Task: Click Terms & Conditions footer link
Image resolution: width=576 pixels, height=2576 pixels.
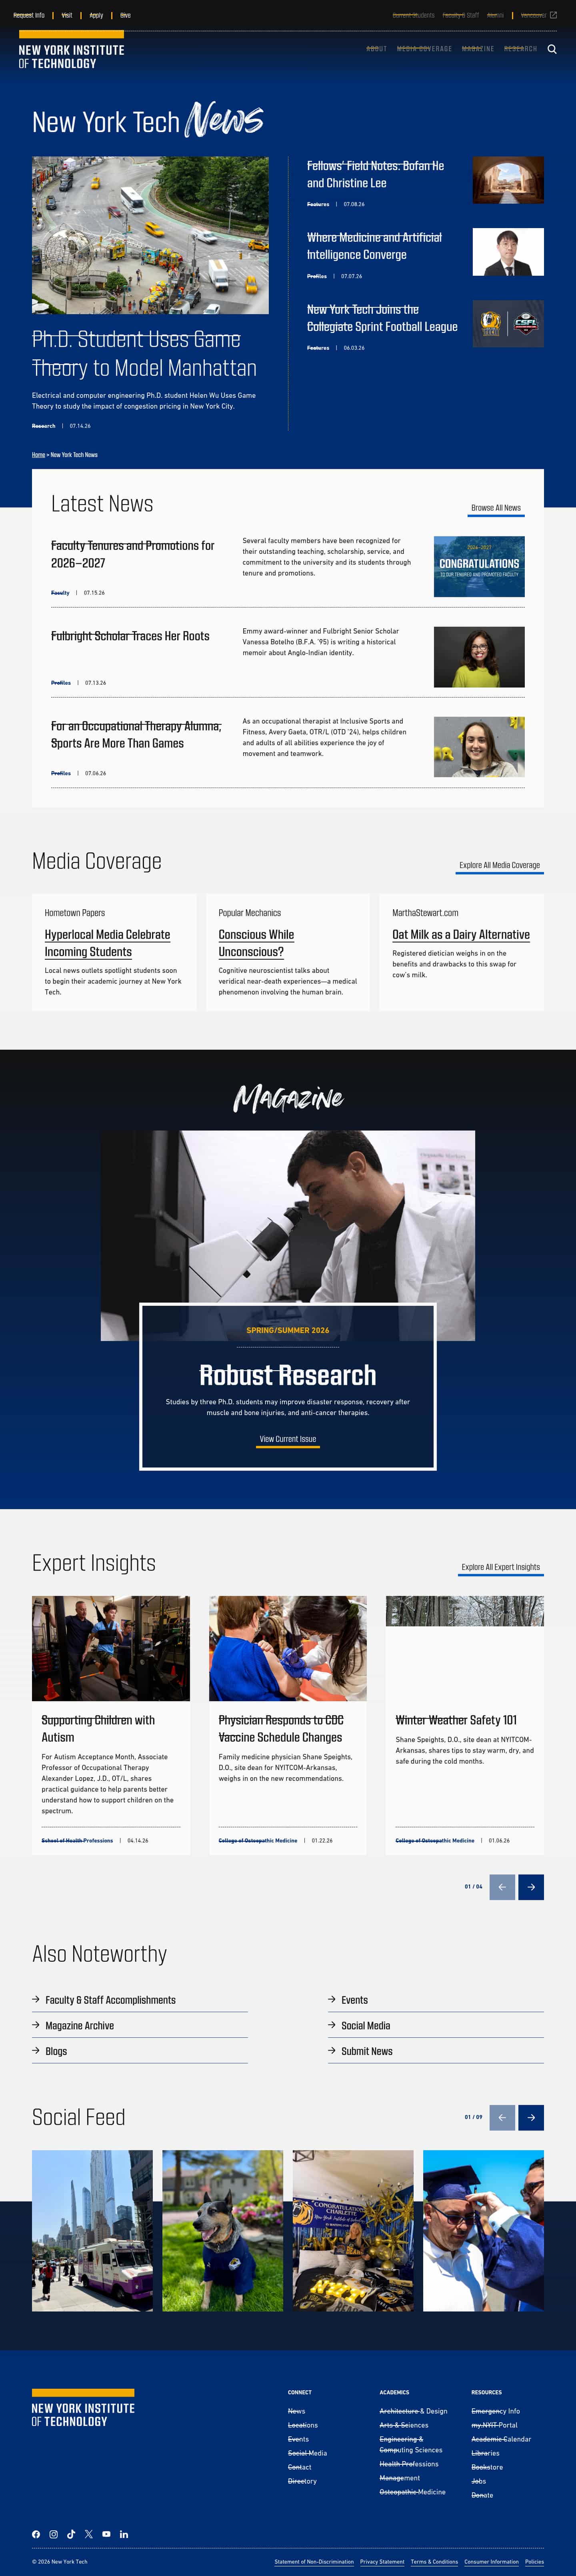Action: point(434,2562)
